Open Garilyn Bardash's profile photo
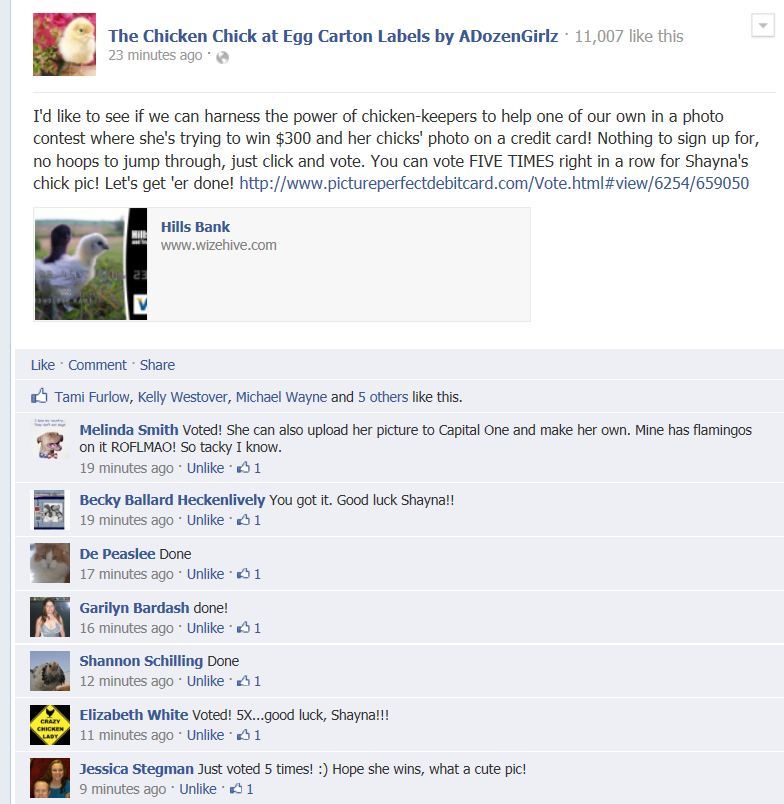 [x=50, y=617]
